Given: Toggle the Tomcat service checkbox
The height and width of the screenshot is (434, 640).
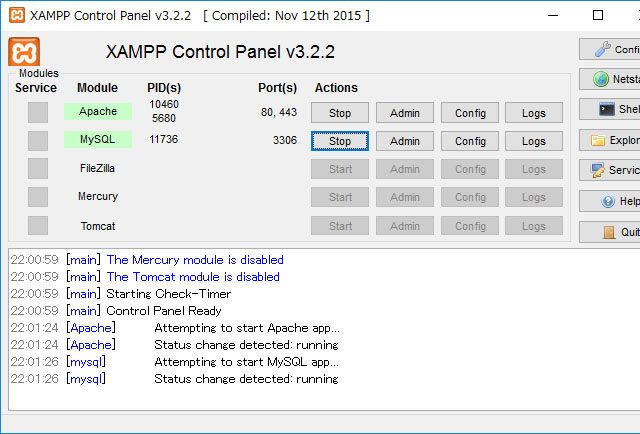Looking at the screenshot, I should tap(38, 225).
